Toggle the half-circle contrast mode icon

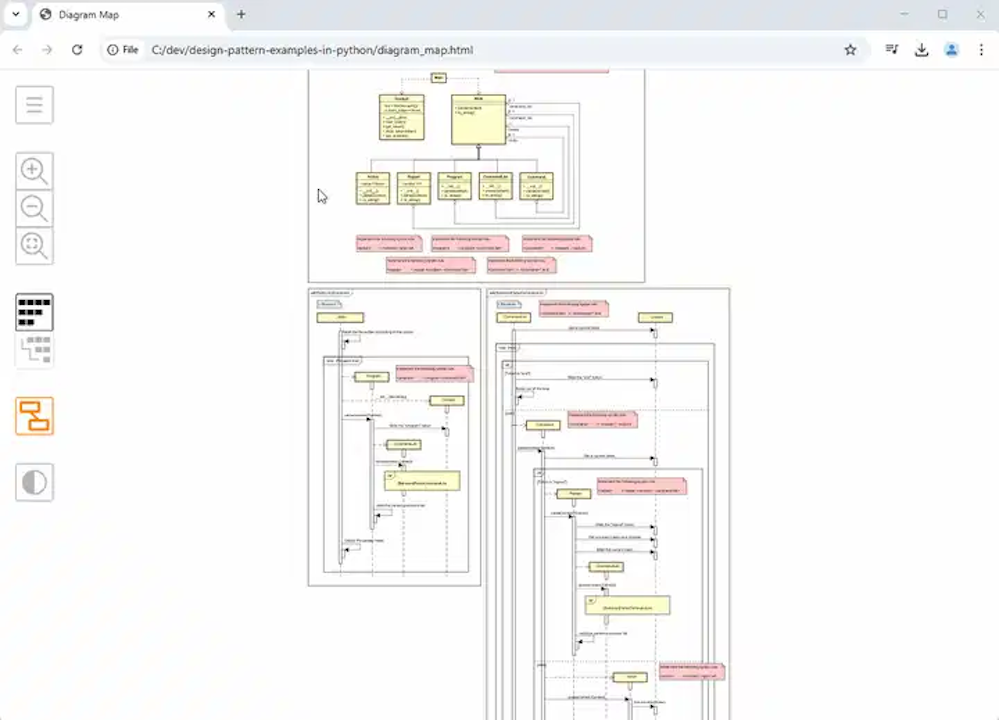(x=34, y=482)
